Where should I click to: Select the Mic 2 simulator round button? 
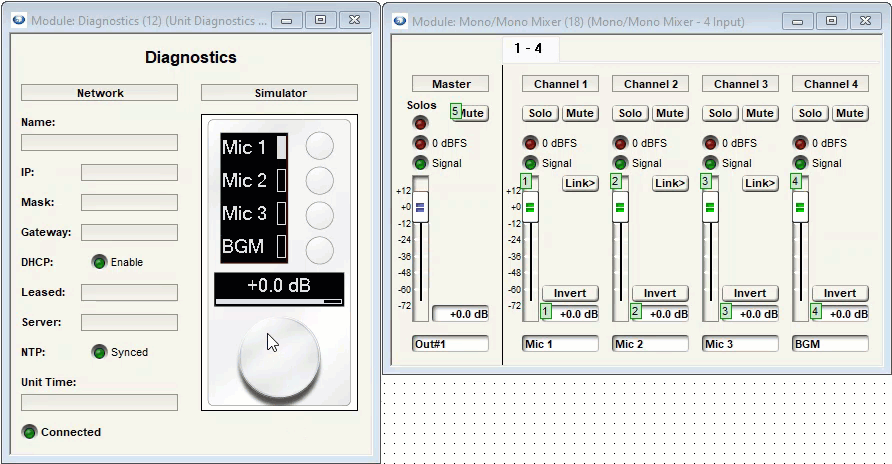pos(320,181)
